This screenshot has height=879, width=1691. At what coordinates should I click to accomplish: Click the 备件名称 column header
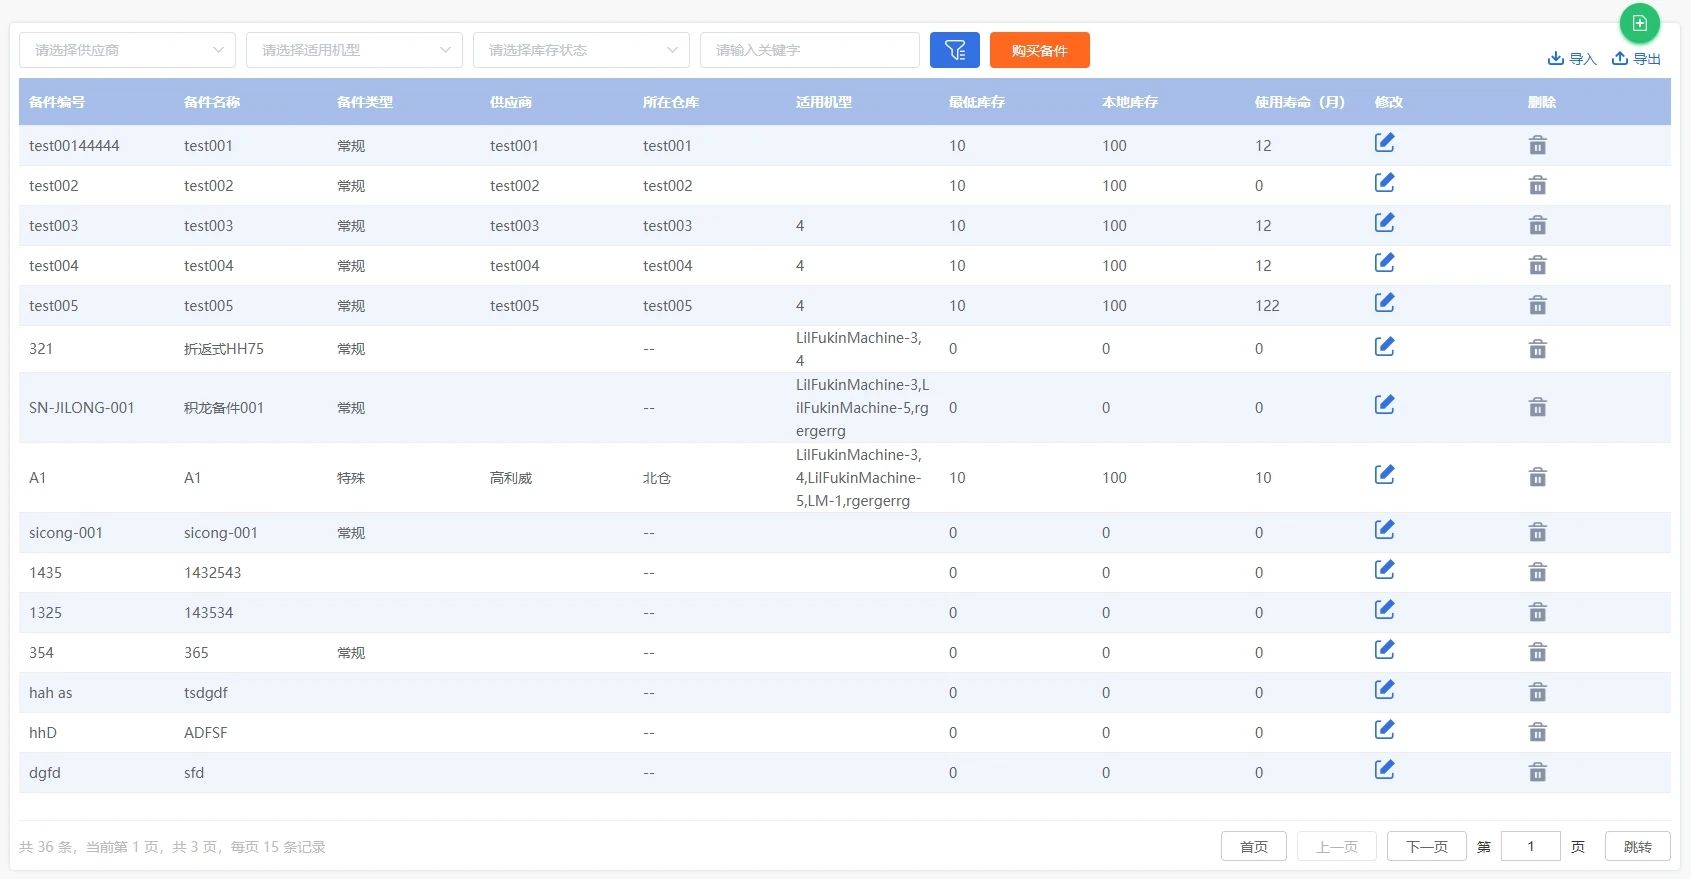click(x=212, y=102)
